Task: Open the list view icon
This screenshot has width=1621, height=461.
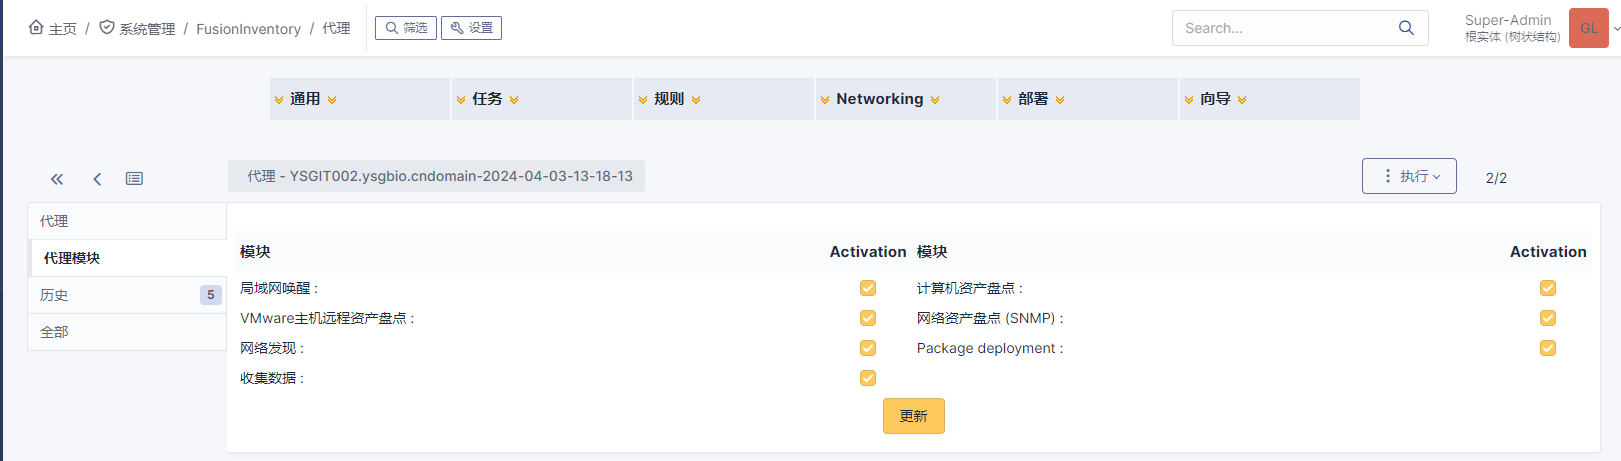Action: point(134,179)
